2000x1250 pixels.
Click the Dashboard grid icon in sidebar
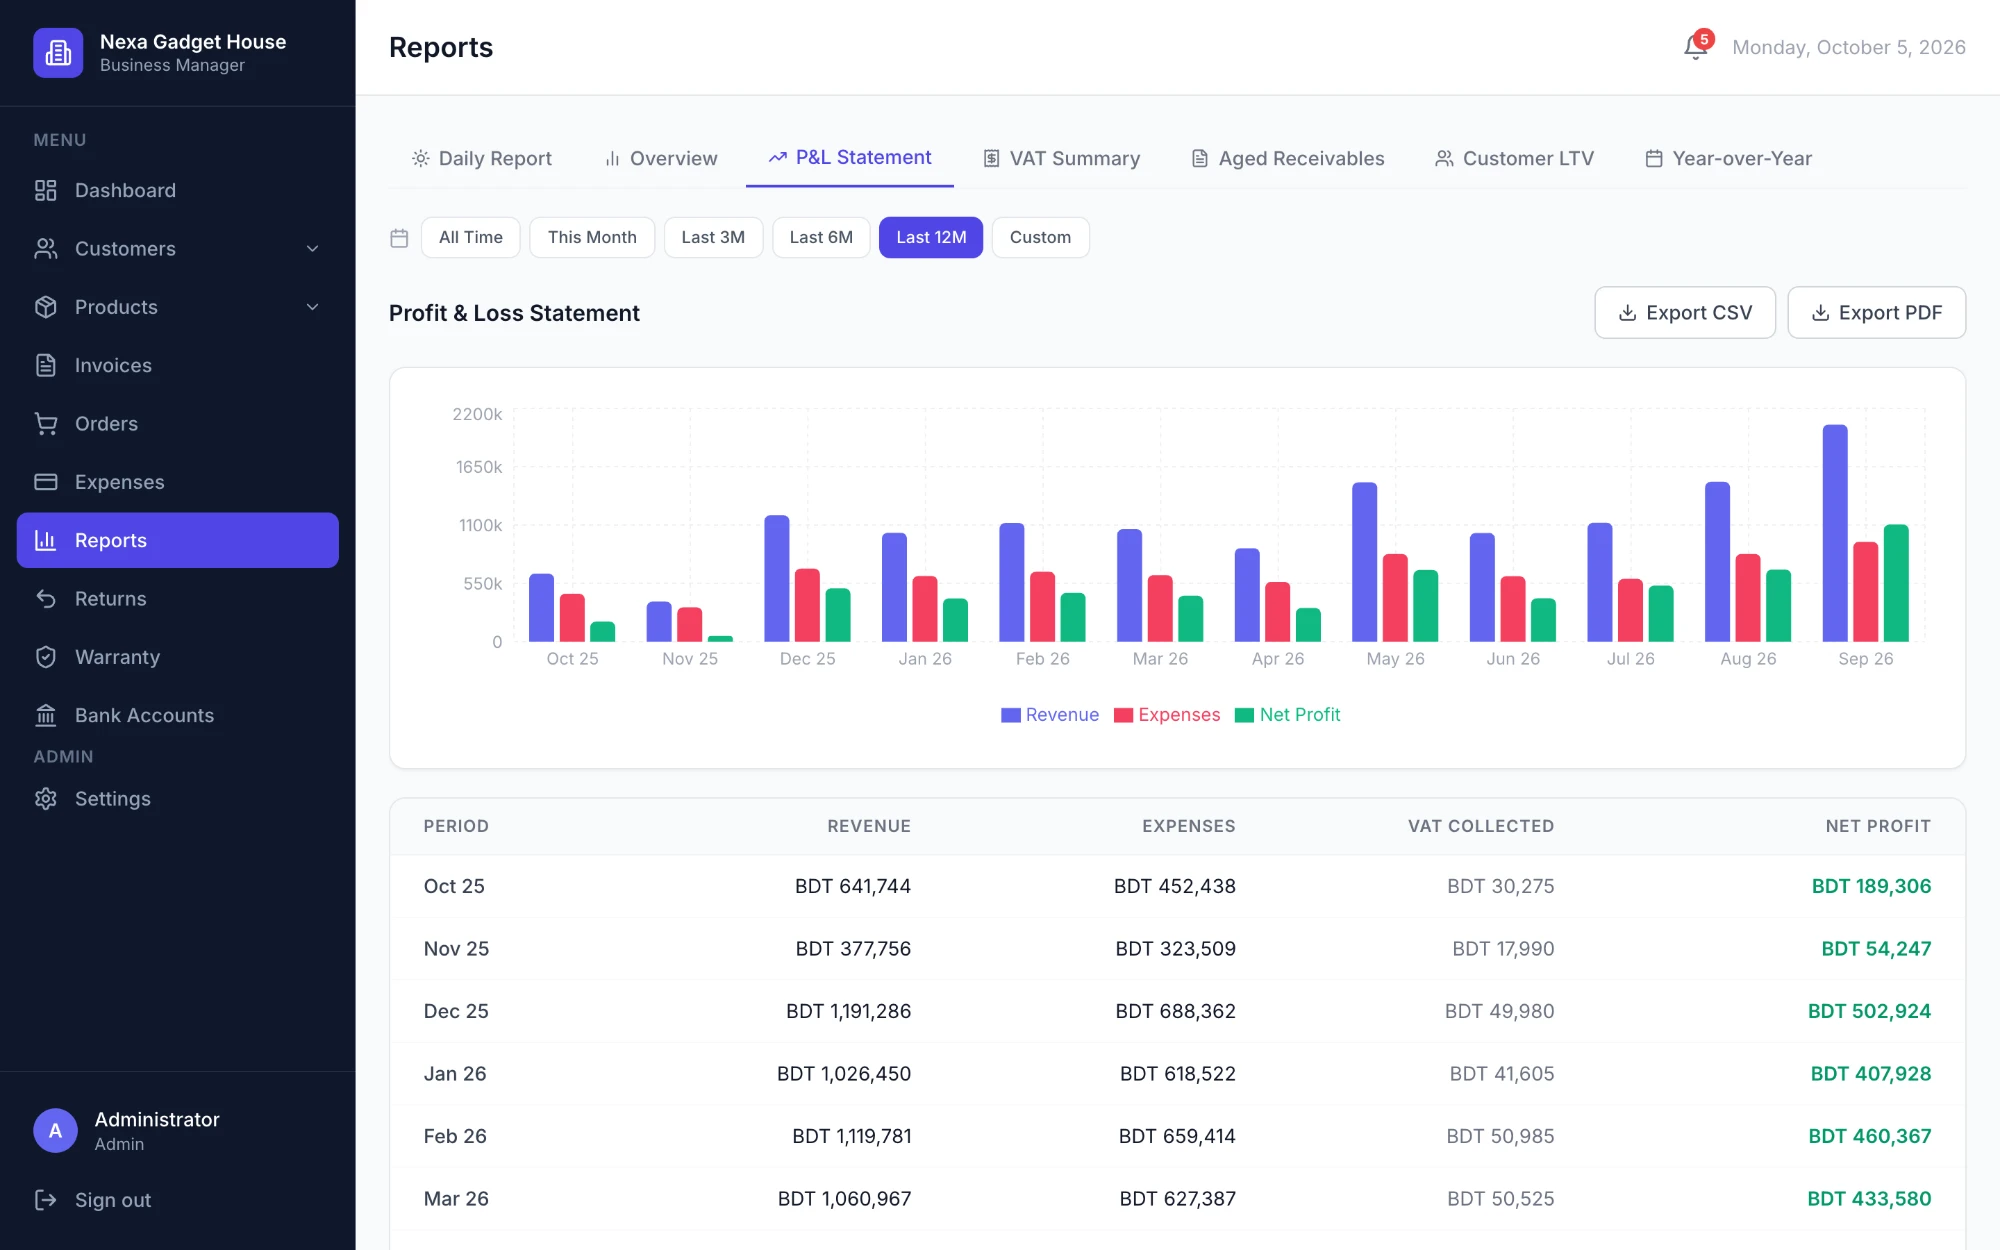tap(46, 190)
